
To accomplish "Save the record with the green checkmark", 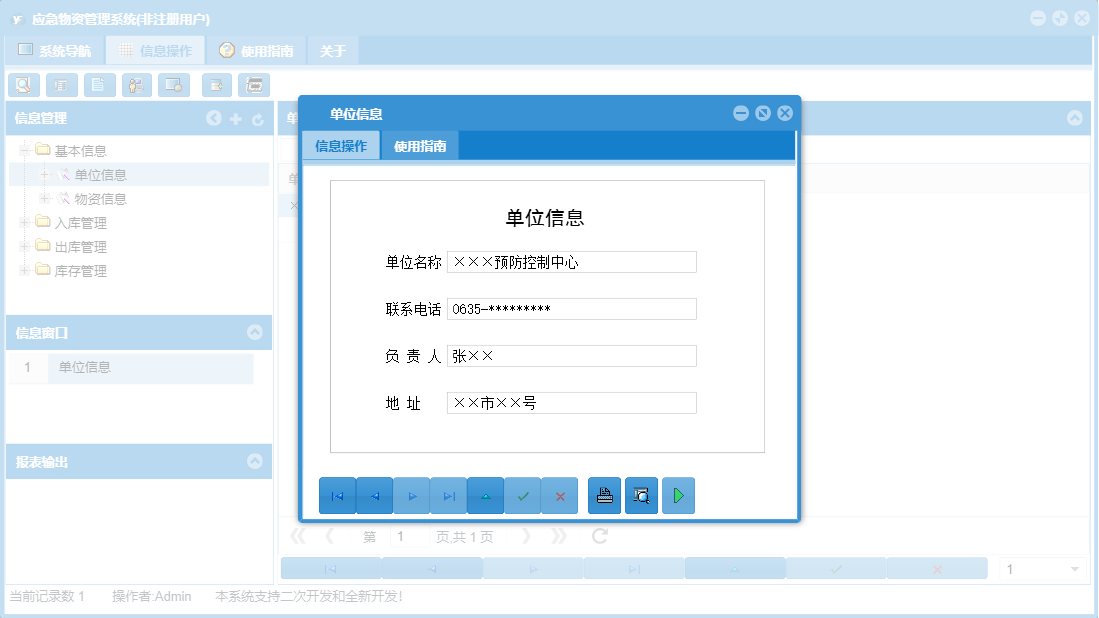I will coord(522,495).
